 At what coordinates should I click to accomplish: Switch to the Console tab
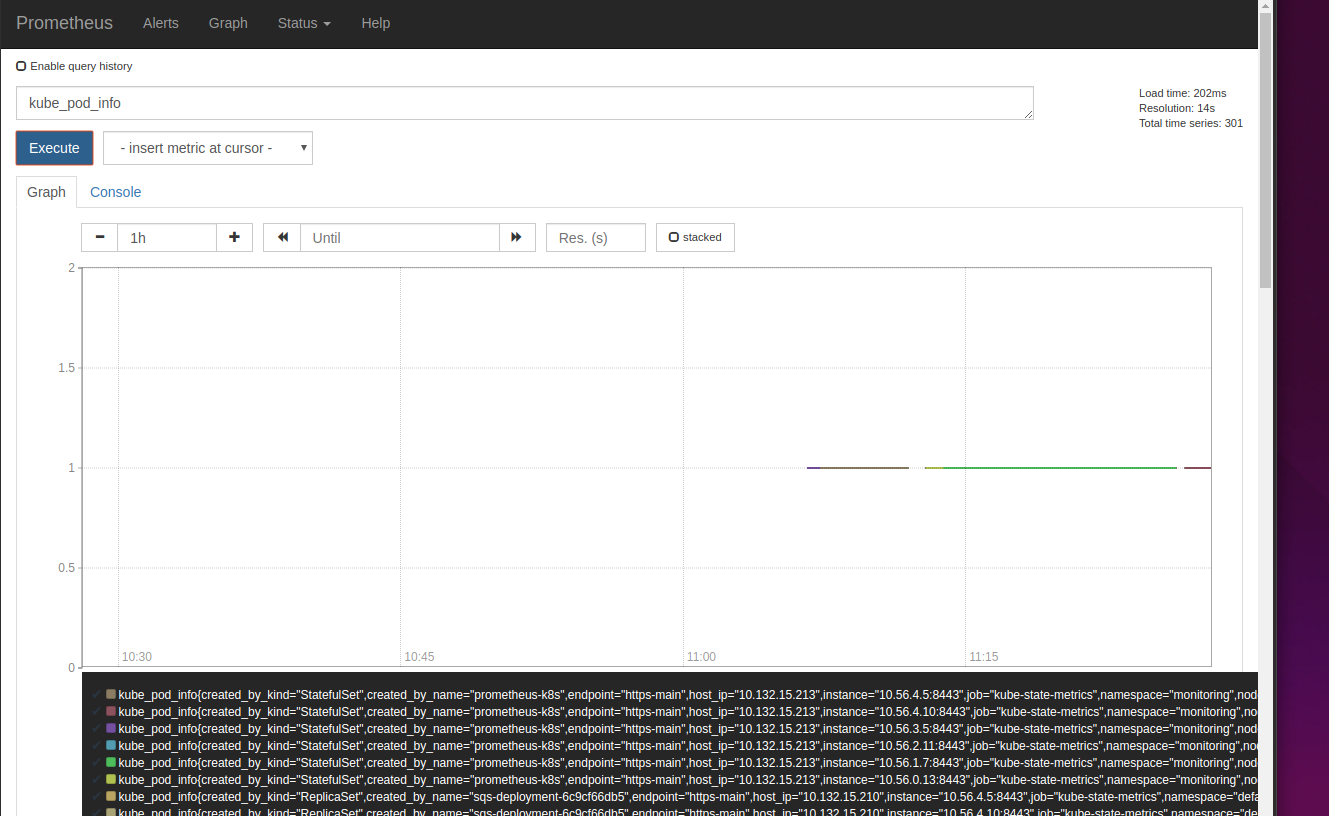coord(115,192)
